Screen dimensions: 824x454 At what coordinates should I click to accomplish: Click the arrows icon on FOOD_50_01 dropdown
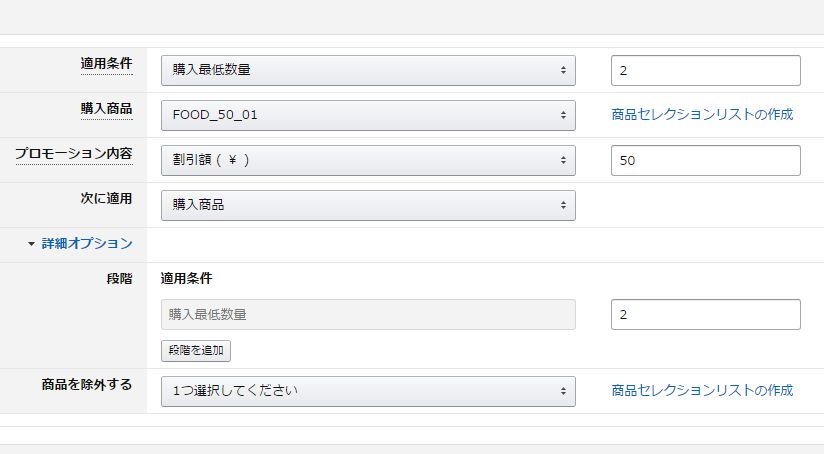[563, 115]
